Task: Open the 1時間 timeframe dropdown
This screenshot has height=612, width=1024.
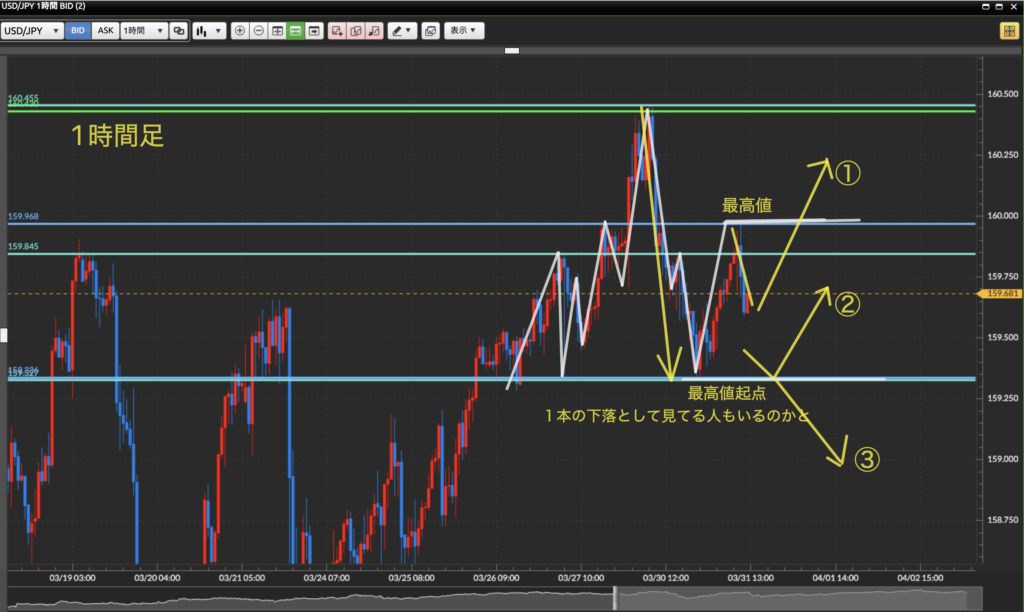Action: tap(143, 31)
